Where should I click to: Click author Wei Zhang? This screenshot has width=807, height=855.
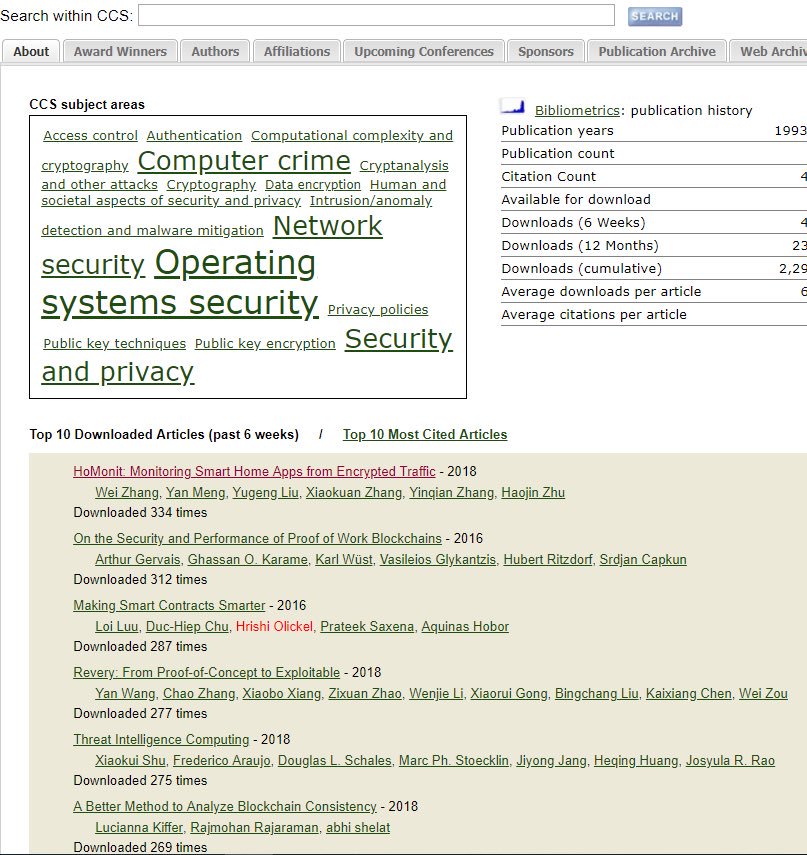pyautogui.click(x=127, y=492)
